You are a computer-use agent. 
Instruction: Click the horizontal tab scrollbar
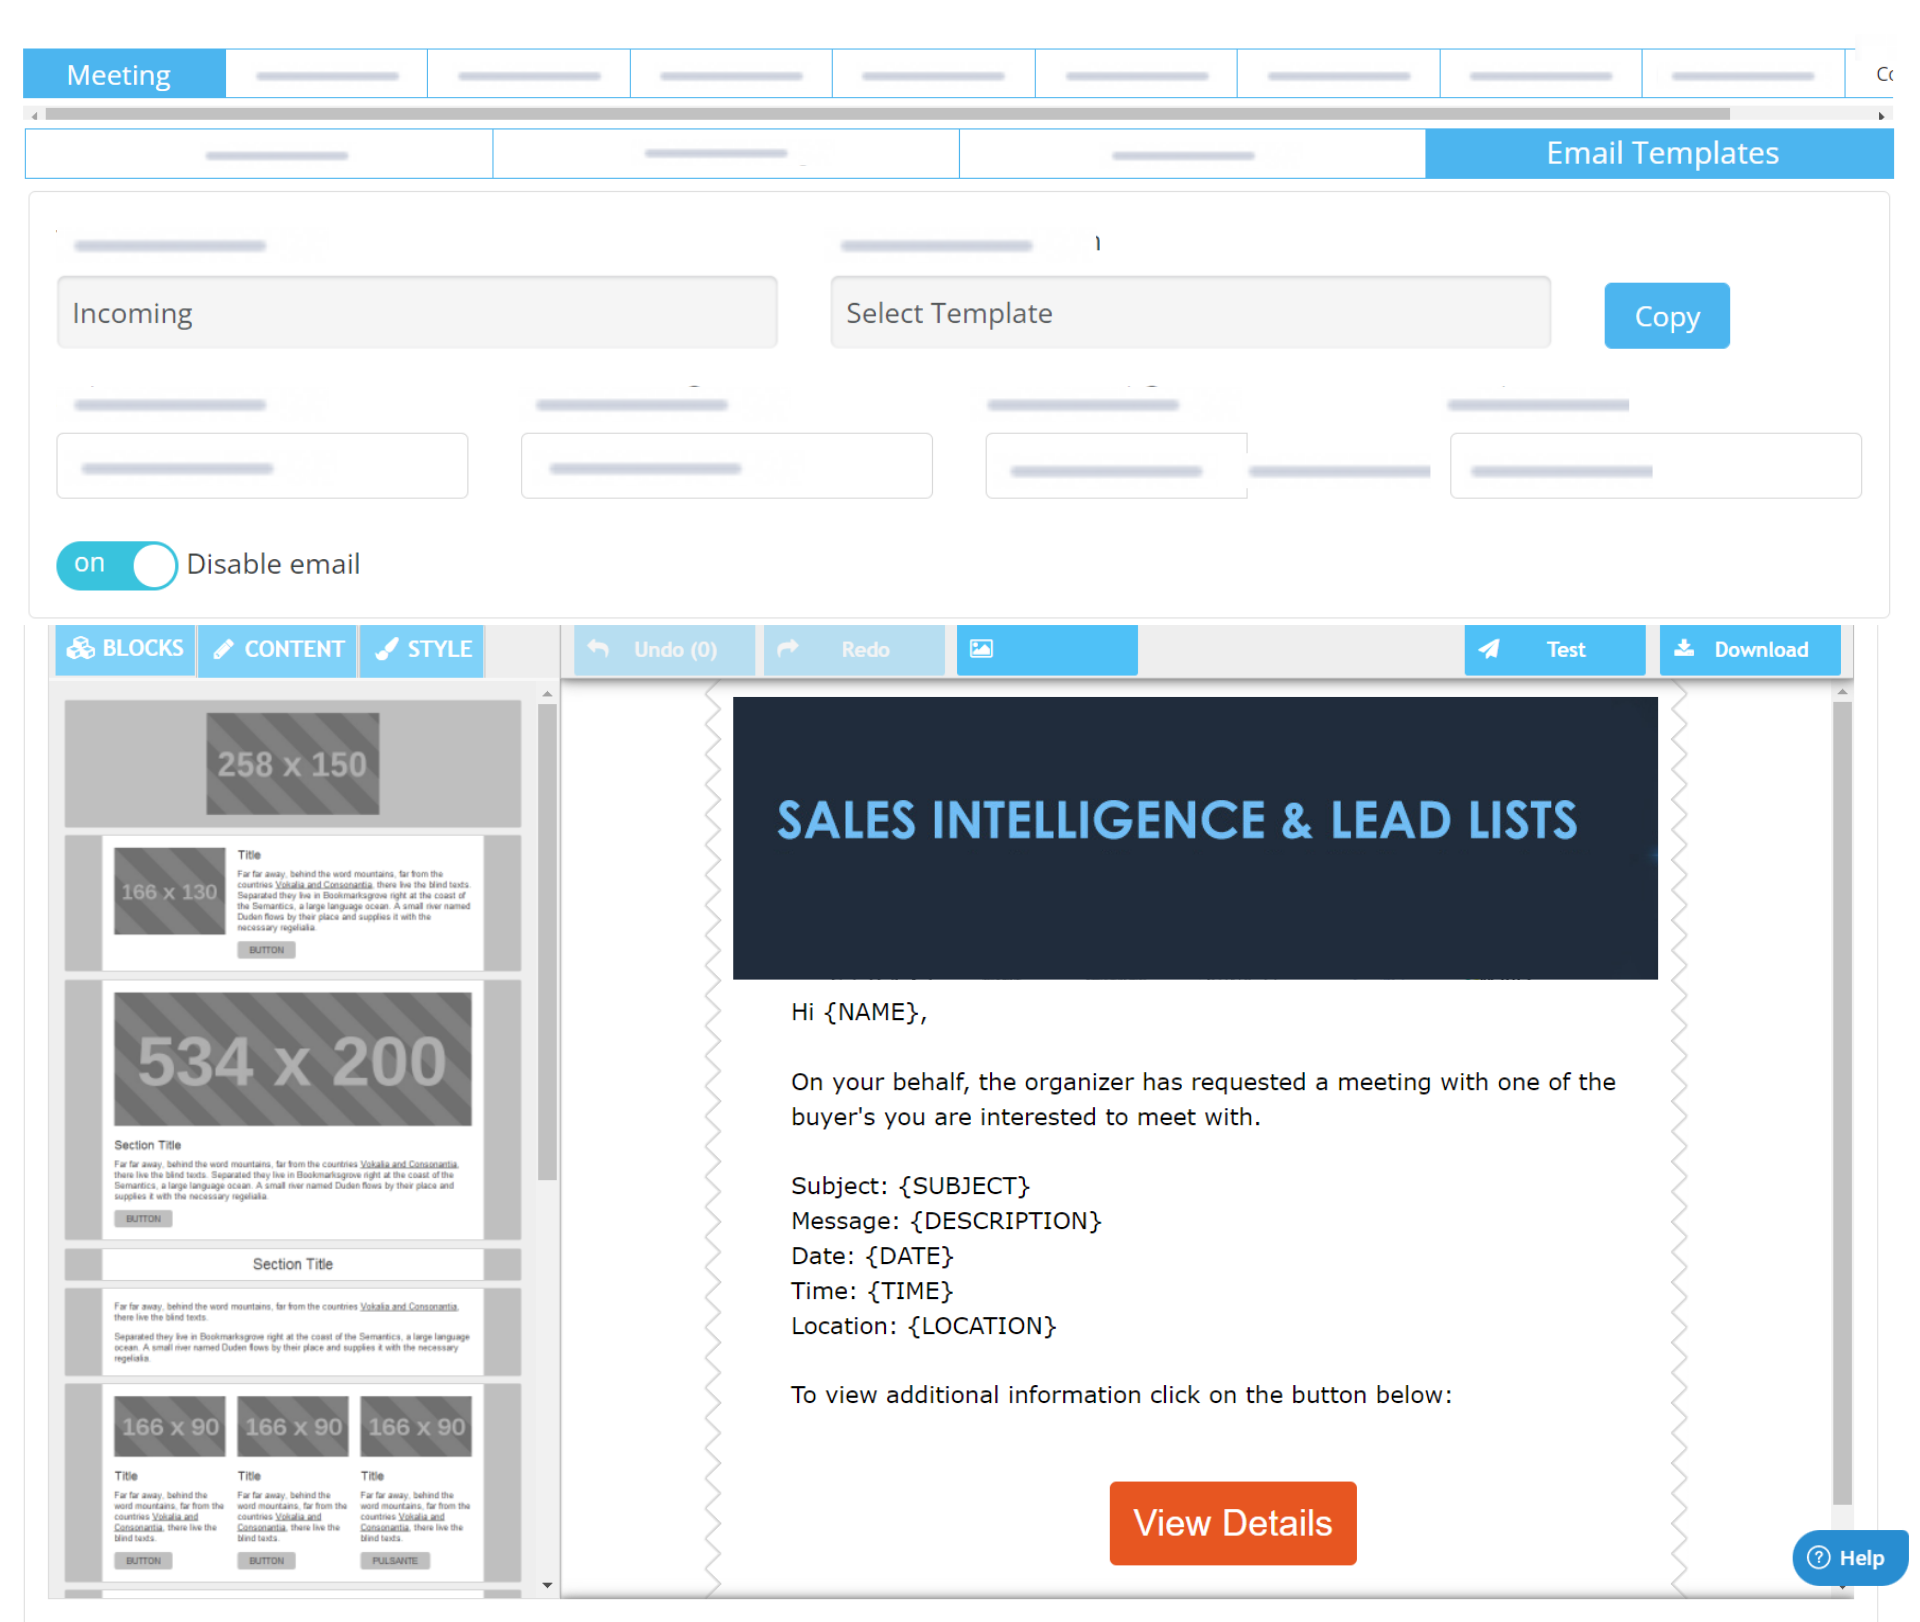tap(887, 115)
